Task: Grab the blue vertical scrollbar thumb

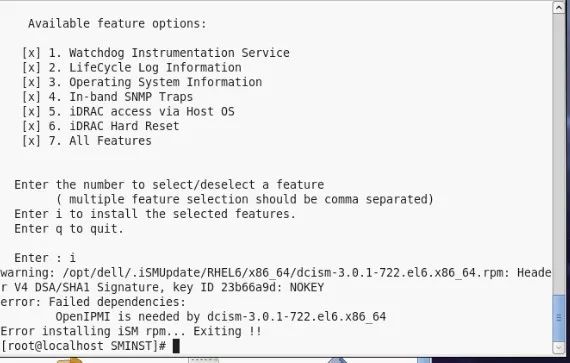Action: tap(559, 318)
